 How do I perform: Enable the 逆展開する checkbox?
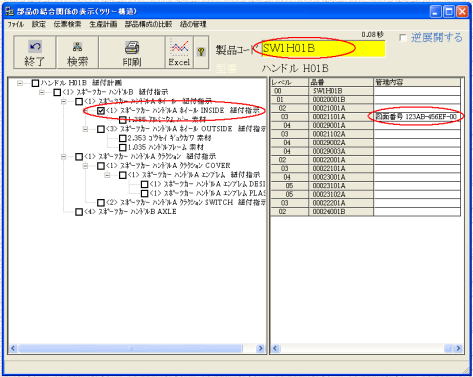tap(403, 38)
